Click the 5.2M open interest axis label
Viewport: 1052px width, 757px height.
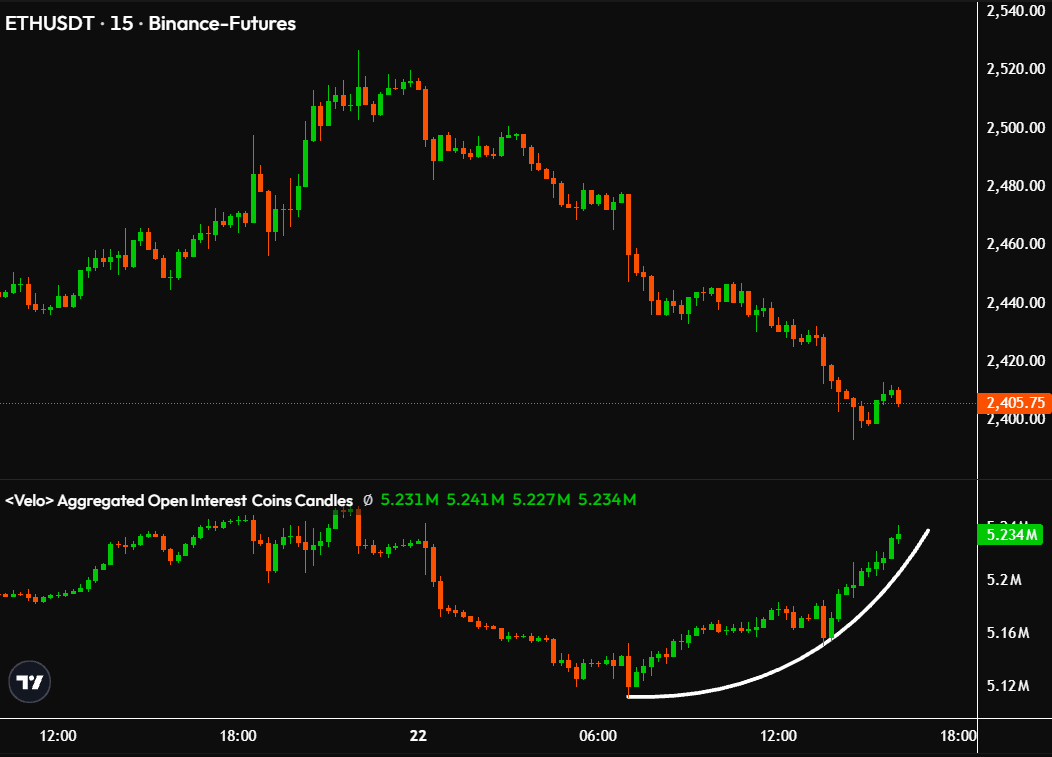point(1004,580)
